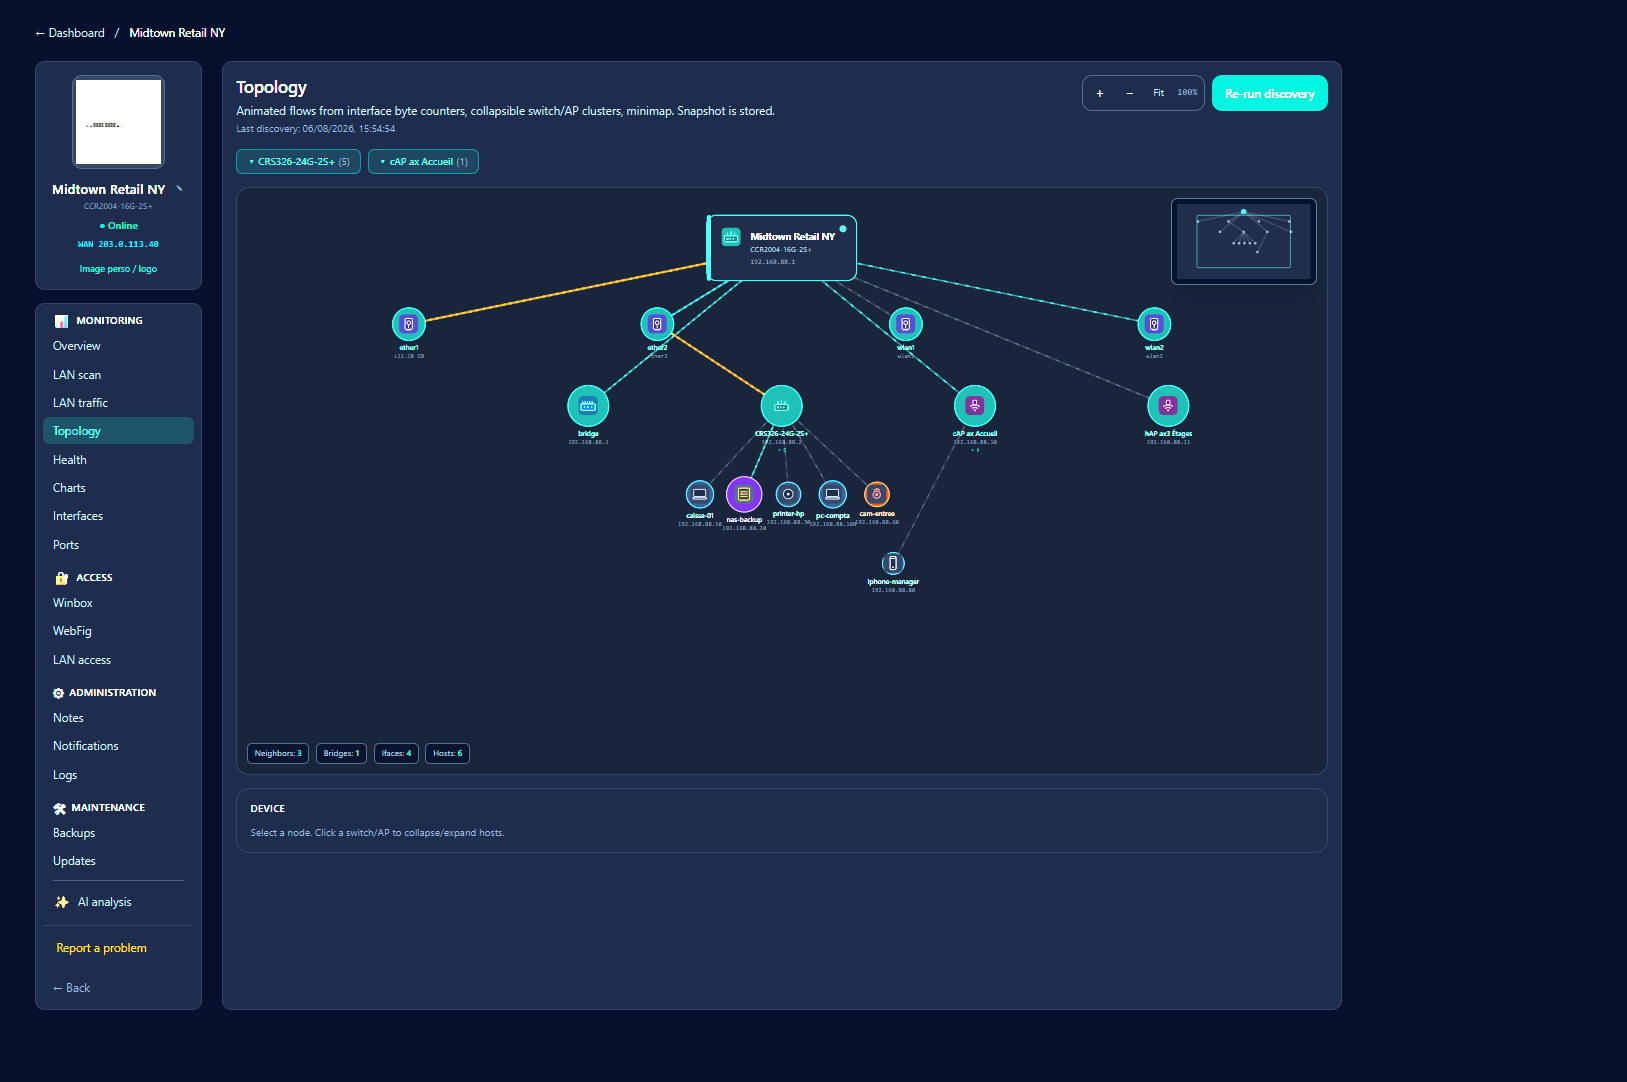Click the Maintenance section tools icon
The height and width of the screenshot is (1082, 1627).
pyautogui.click(x=59, y=808)
